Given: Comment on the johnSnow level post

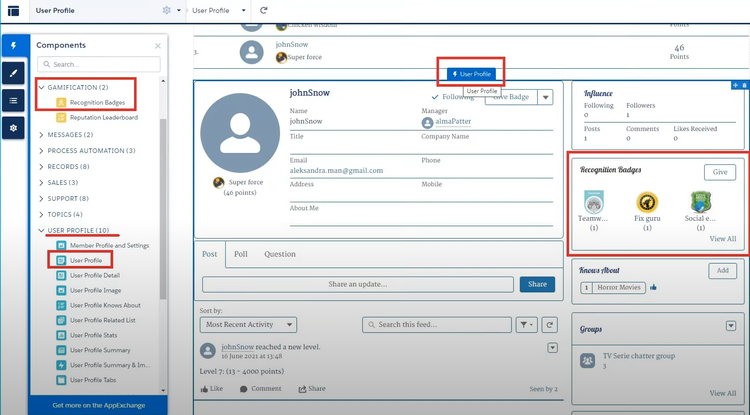Looking at the screenshot, I should [x=260, y=389].
